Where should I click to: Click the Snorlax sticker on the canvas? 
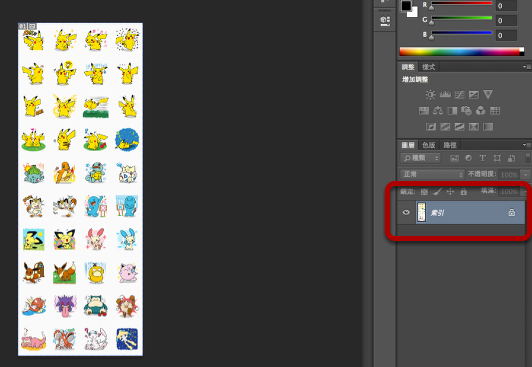click(x=96, y=306)
